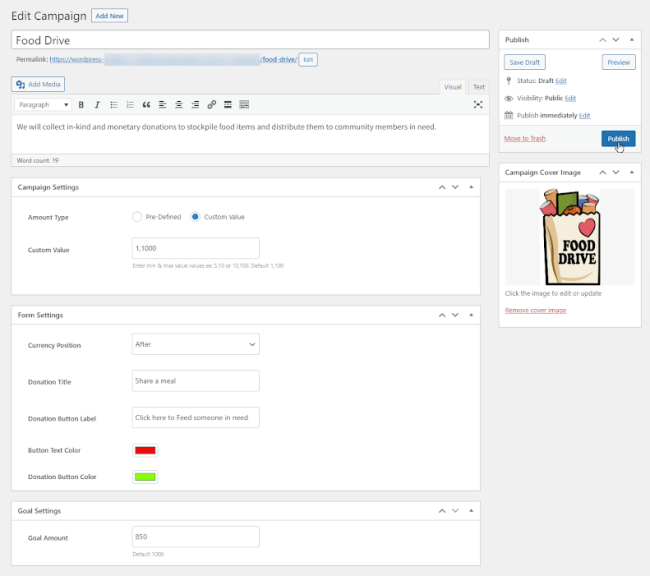
Task: Click the Goal Amount input field
Action: point(195,537)
